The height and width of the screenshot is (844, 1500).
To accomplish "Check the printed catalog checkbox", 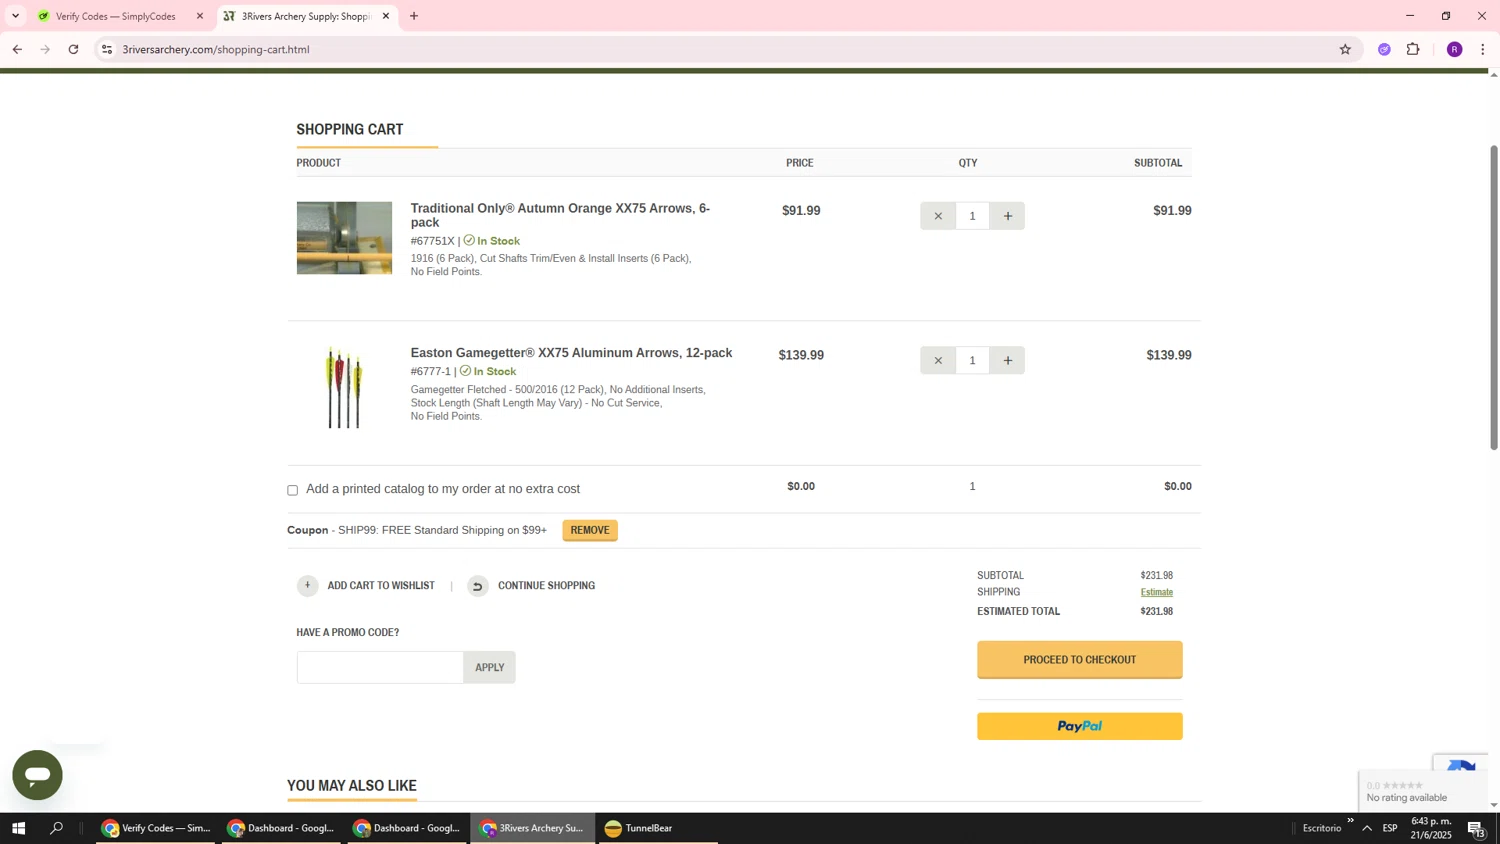I will click(292, 490).
